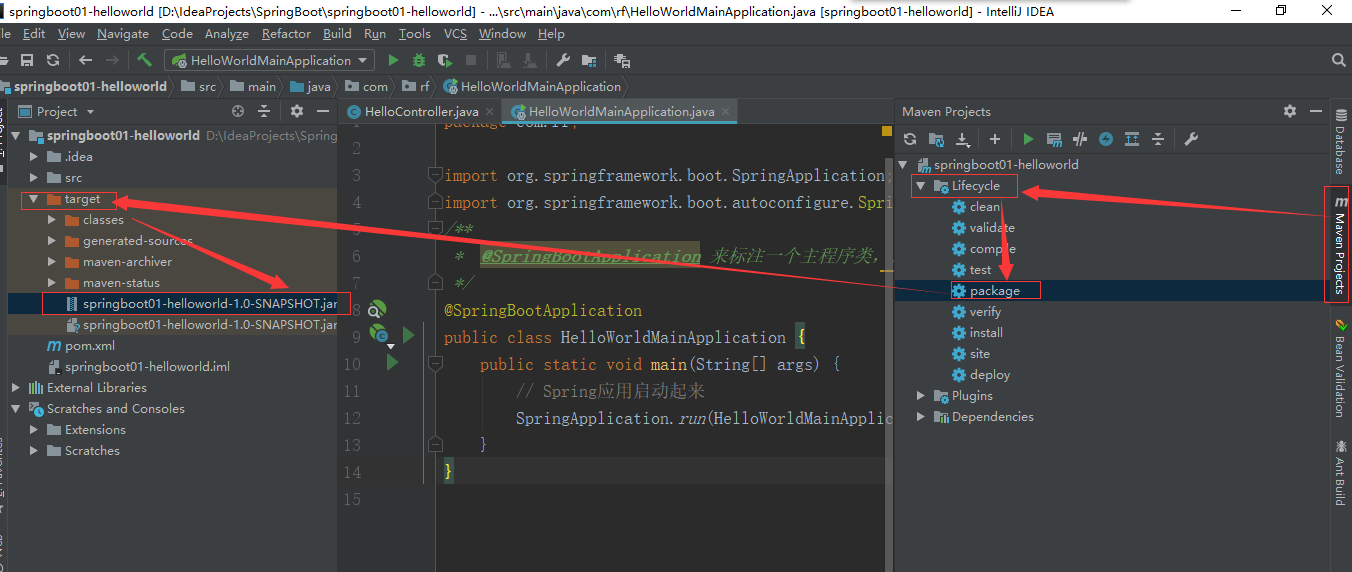Close the HelloWorldMainApplication.java tab
This screenshot has height=572, width=1352.
click(726, 112)
